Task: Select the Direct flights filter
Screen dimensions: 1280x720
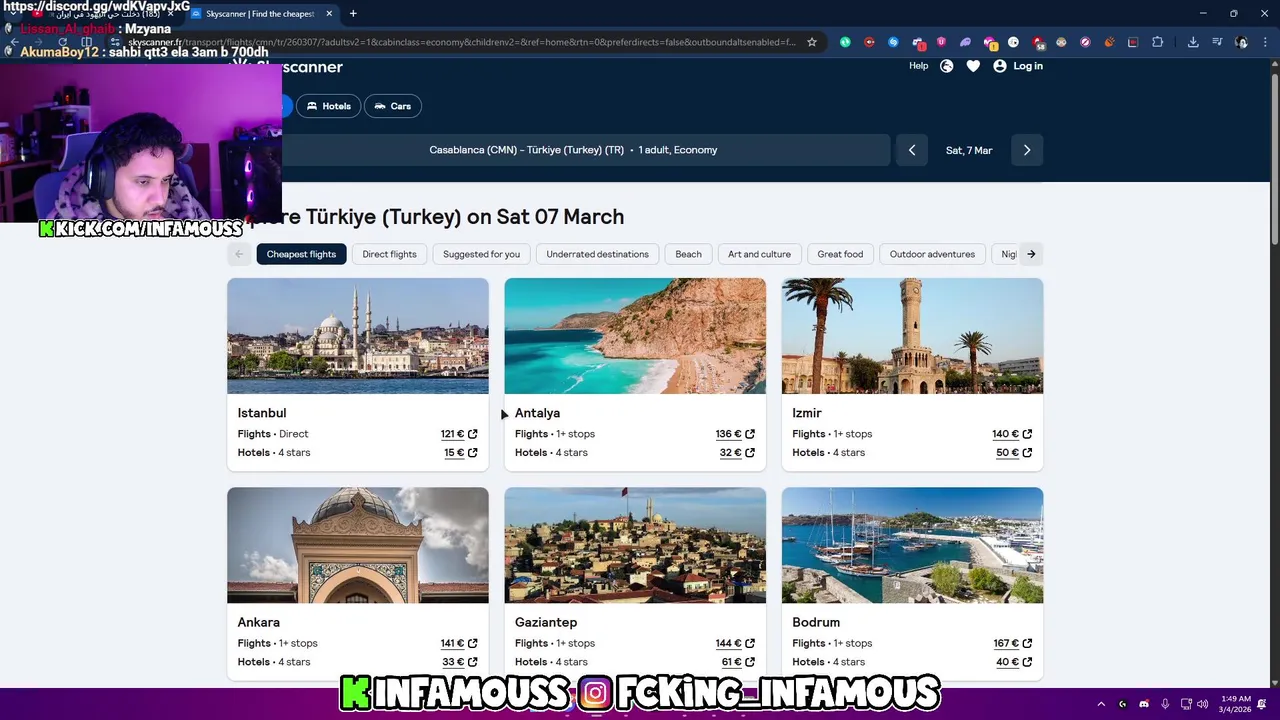Action: [x=389, y=254]
